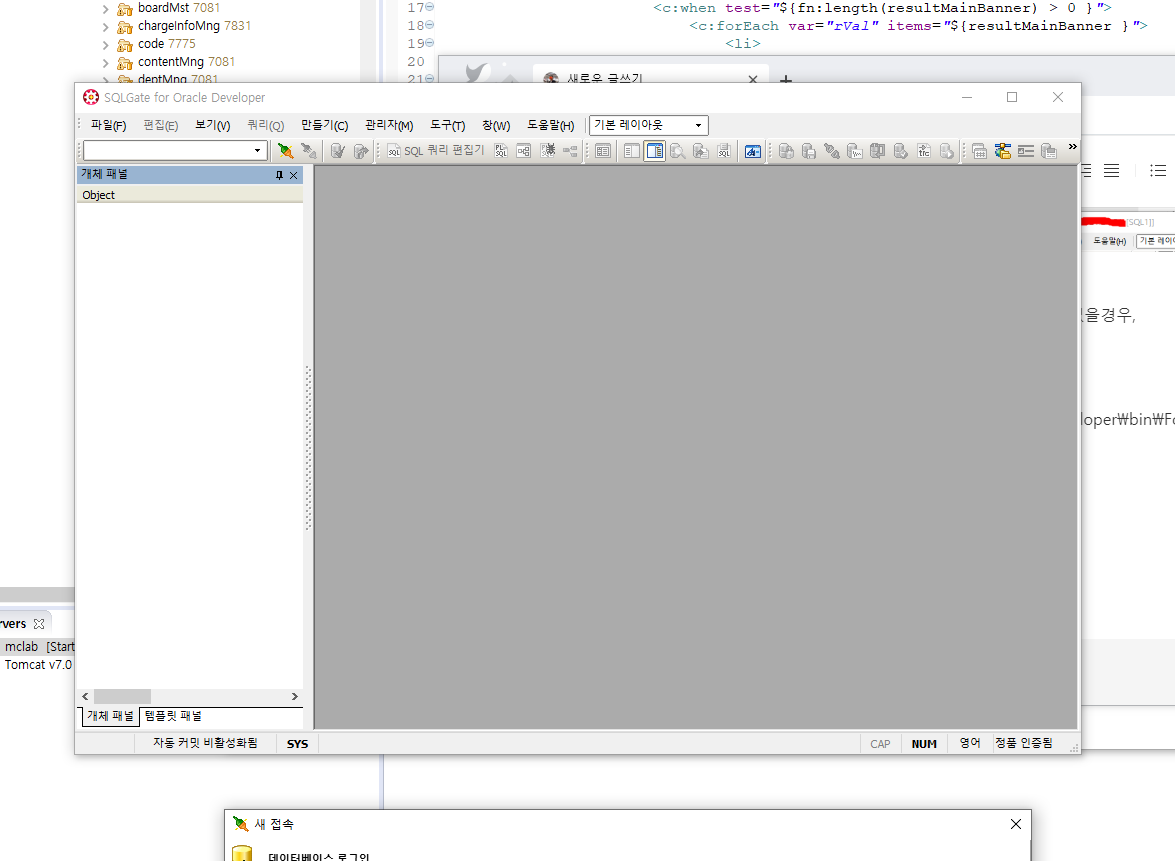Image resolution: width=1175 pixels, height=861 pixels.
Task: Open the 도움말(H) menu in SQLGate
Action: coord(551,125)
